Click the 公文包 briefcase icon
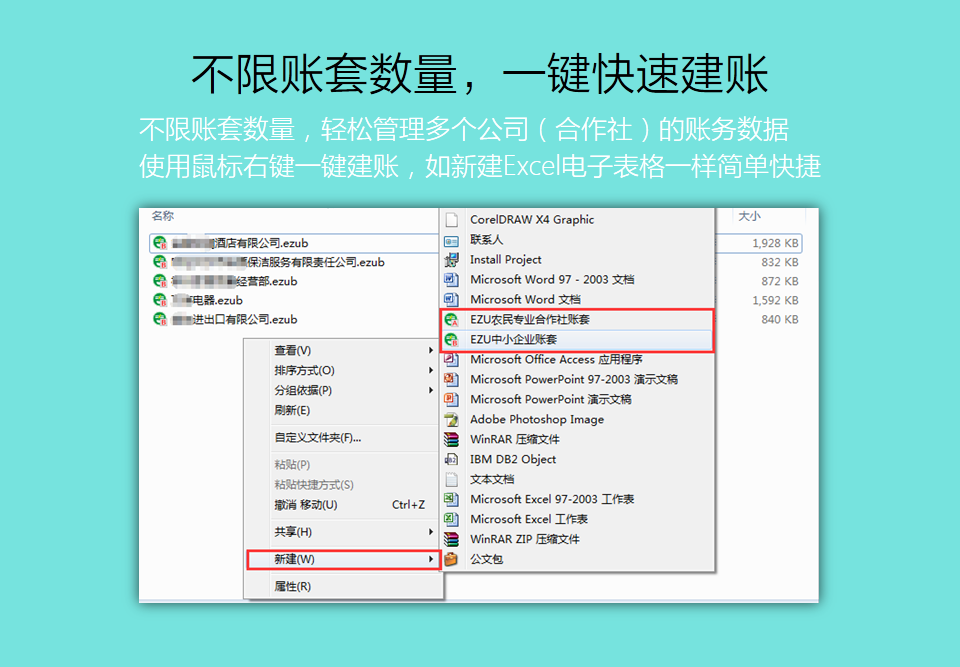This screenshot has height=667, width=960. [452, 559]
